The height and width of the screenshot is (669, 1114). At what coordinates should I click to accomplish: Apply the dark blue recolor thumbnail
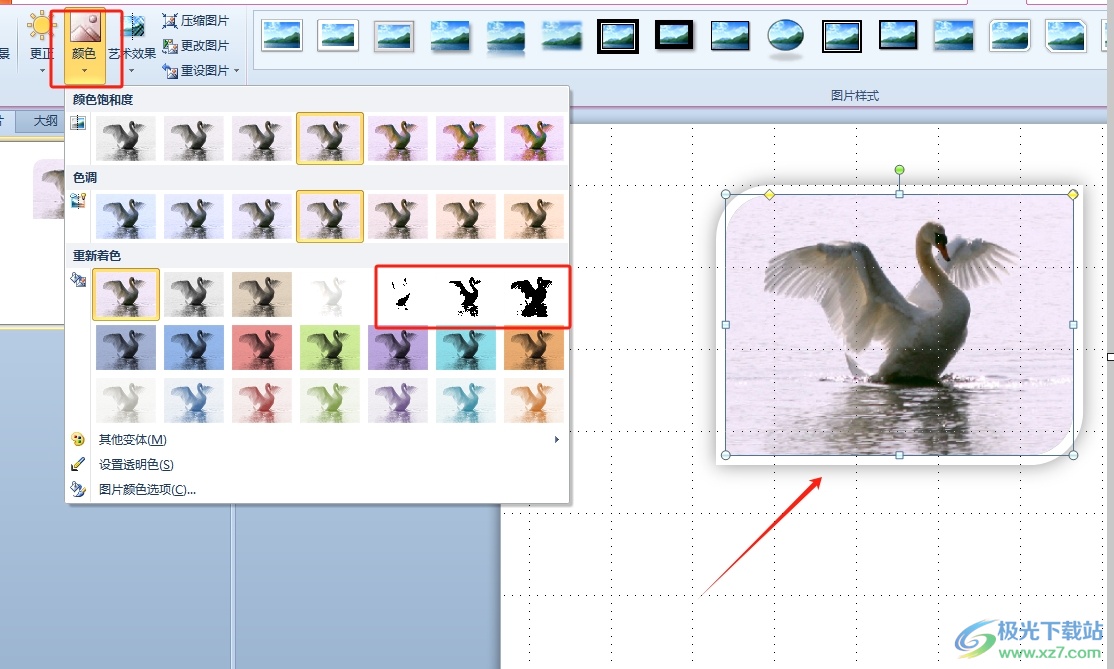(x=193, y=347)
